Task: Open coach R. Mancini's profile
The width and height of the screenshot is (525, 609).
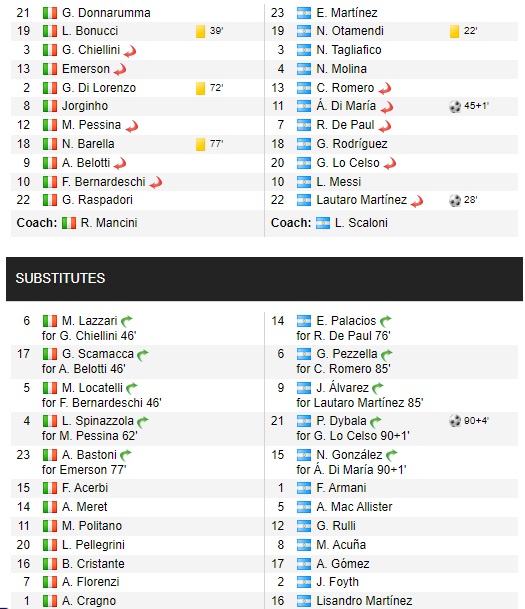Action: pyautogui.click(x=109, y=223)
